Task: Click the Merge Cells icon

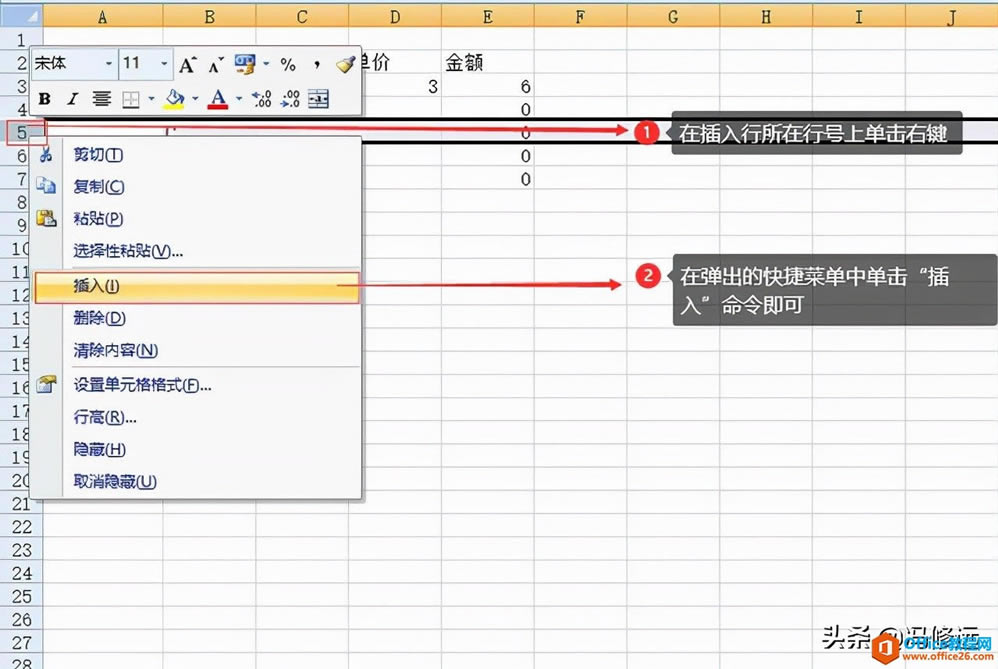Action: pos(319,100)
